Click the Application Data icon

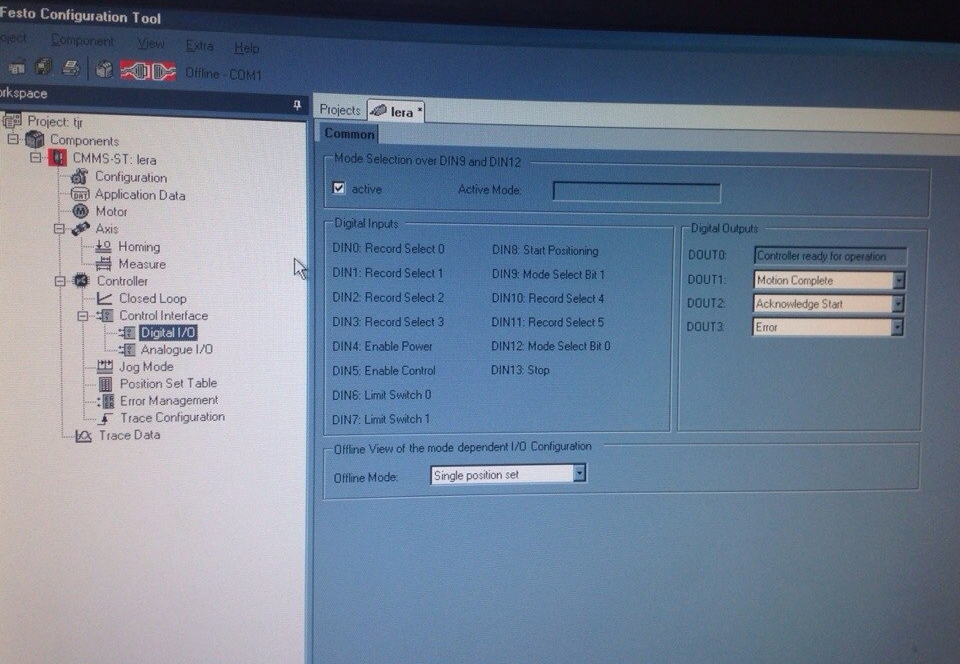[80, 195]
